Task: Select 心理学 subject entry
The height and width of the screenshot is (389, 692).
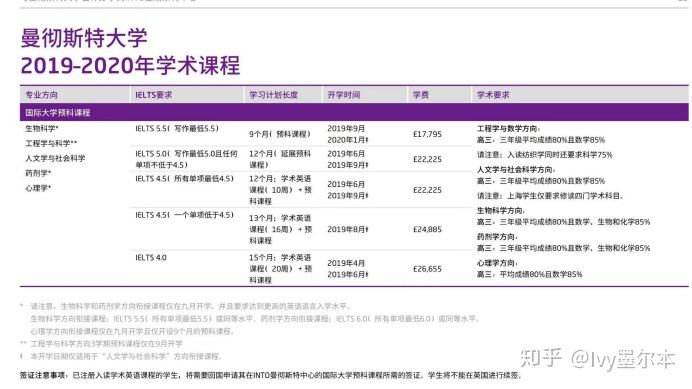Action: [38, 188]
